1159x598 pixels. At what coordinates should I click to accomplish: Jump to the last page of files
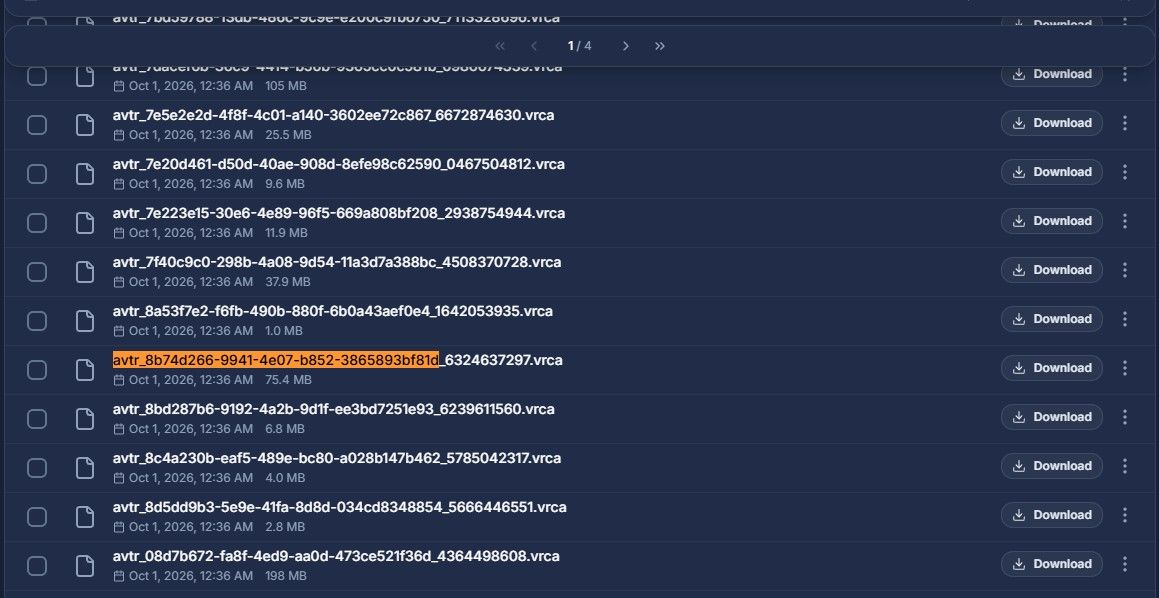tap(660, 46)
